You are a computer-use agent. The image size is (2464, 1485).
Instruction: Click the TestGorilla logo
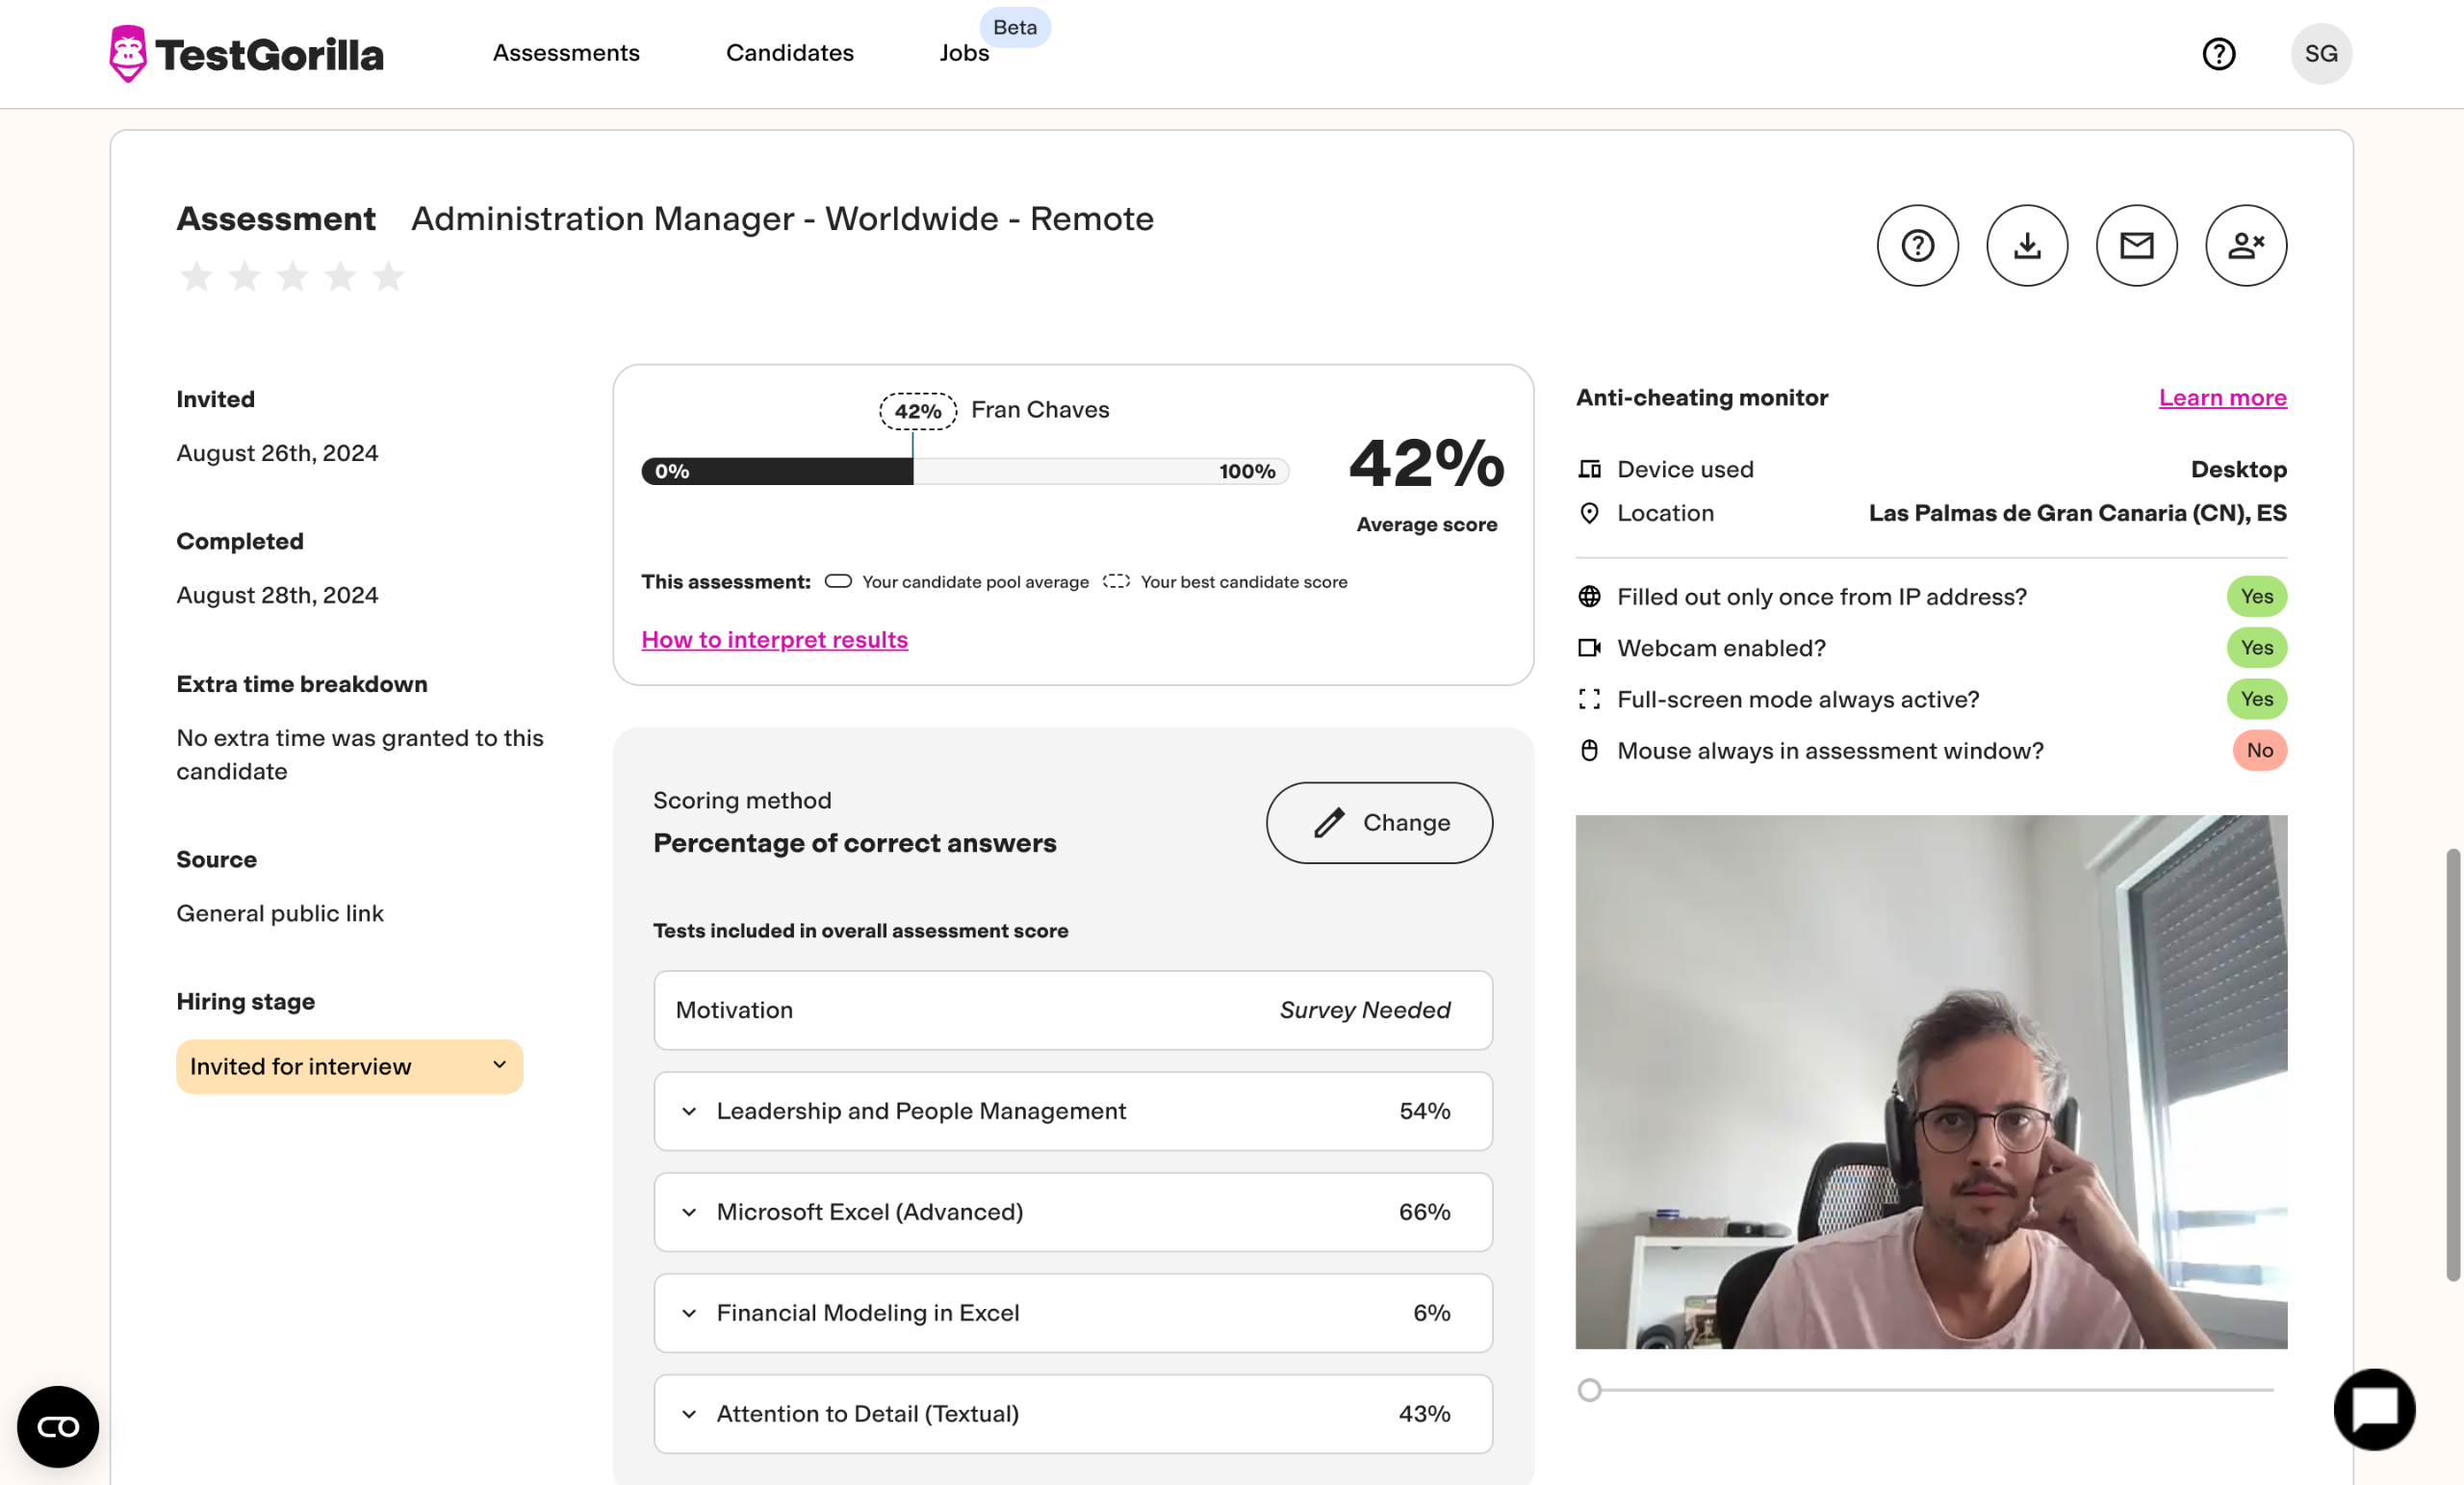pos(246,54)
